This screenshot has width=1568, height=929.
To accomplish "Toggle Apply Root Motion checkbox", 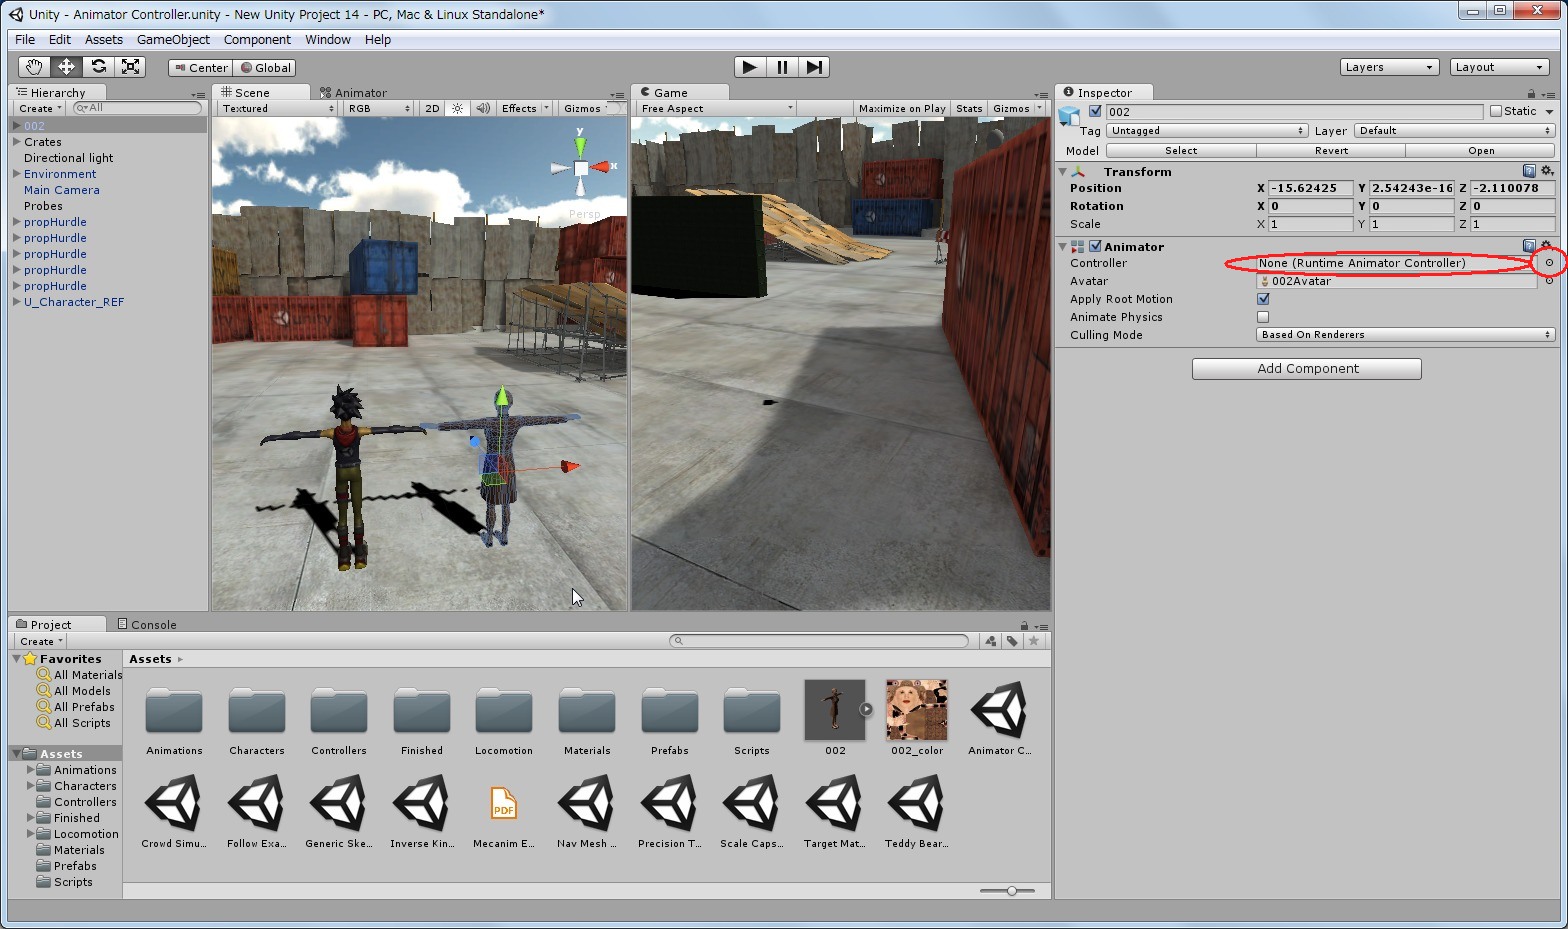I will tap(1263, 299).
